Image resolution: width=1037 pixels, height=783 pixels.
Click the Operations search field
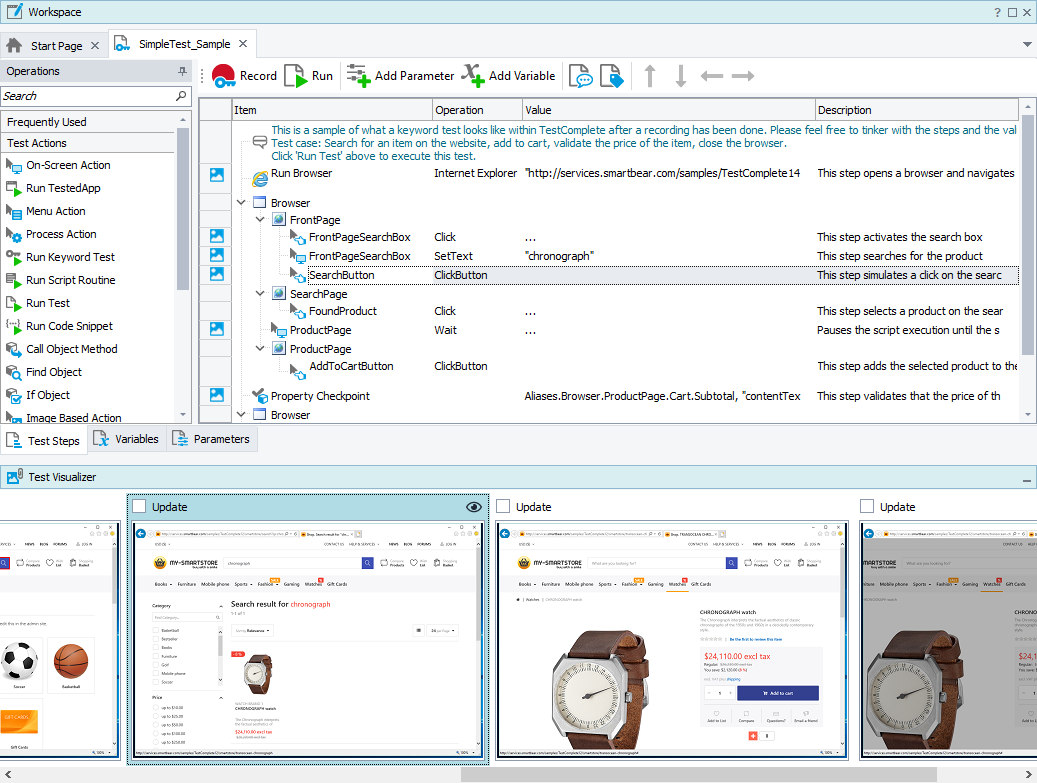coord(86,96)
